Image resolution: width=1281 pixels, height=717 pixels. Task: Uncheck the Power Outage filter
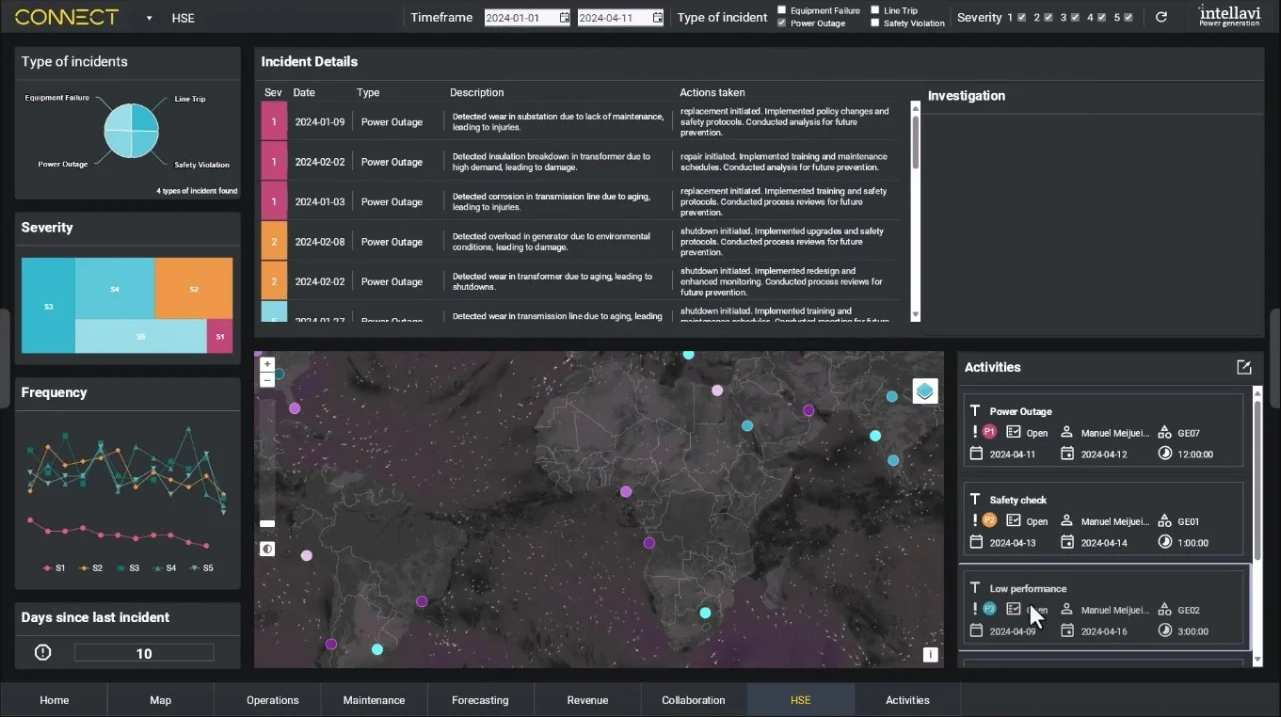pyautogui.click(x=782, y=23)
